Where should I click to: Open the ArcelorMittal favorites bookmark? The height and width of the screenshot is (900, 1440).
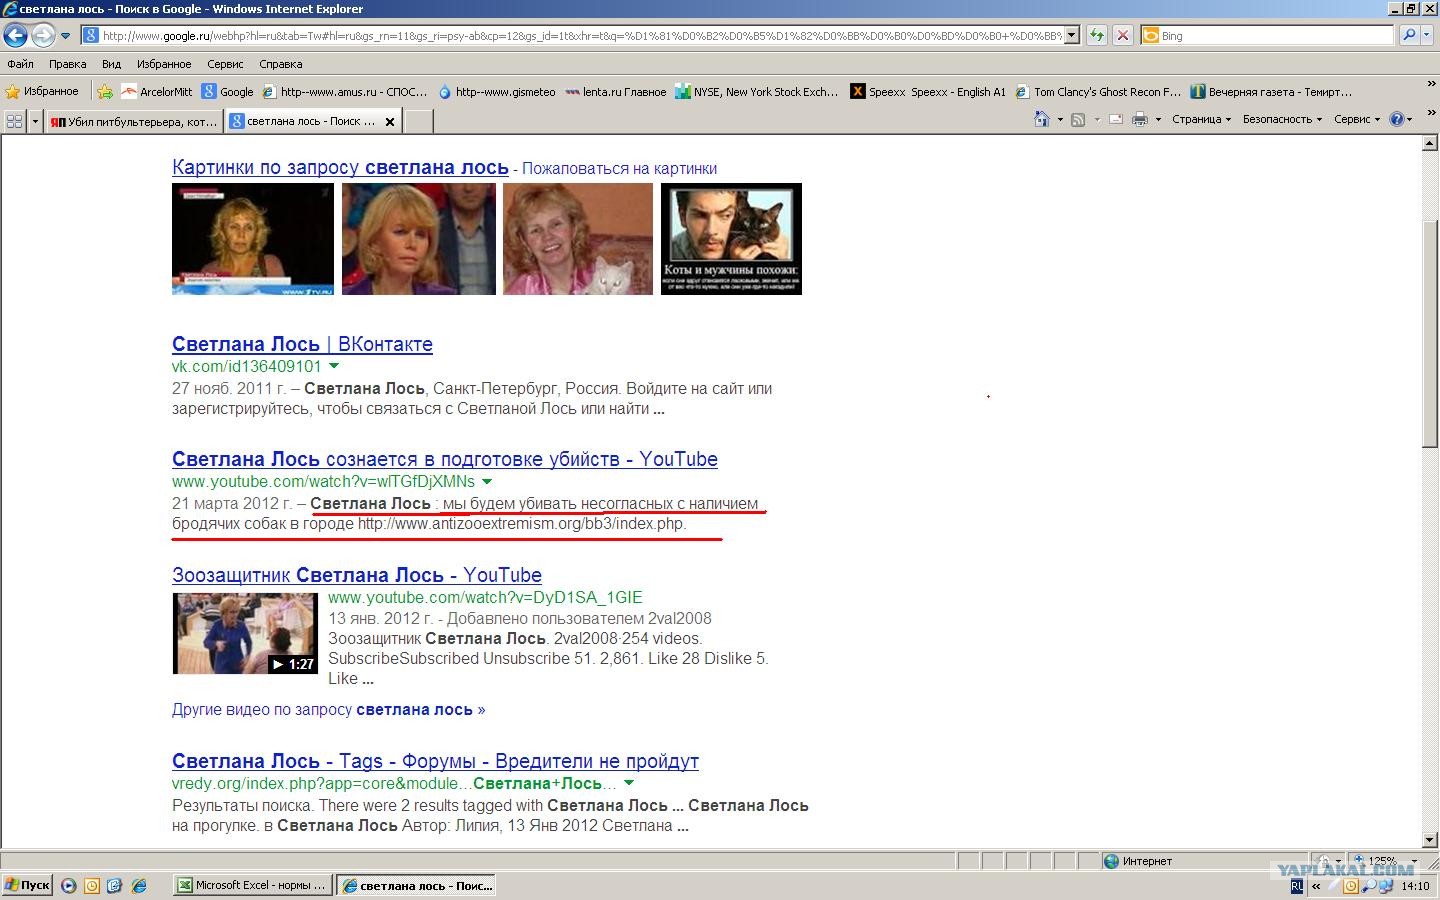pyautogui.click(x=157, y=91)
